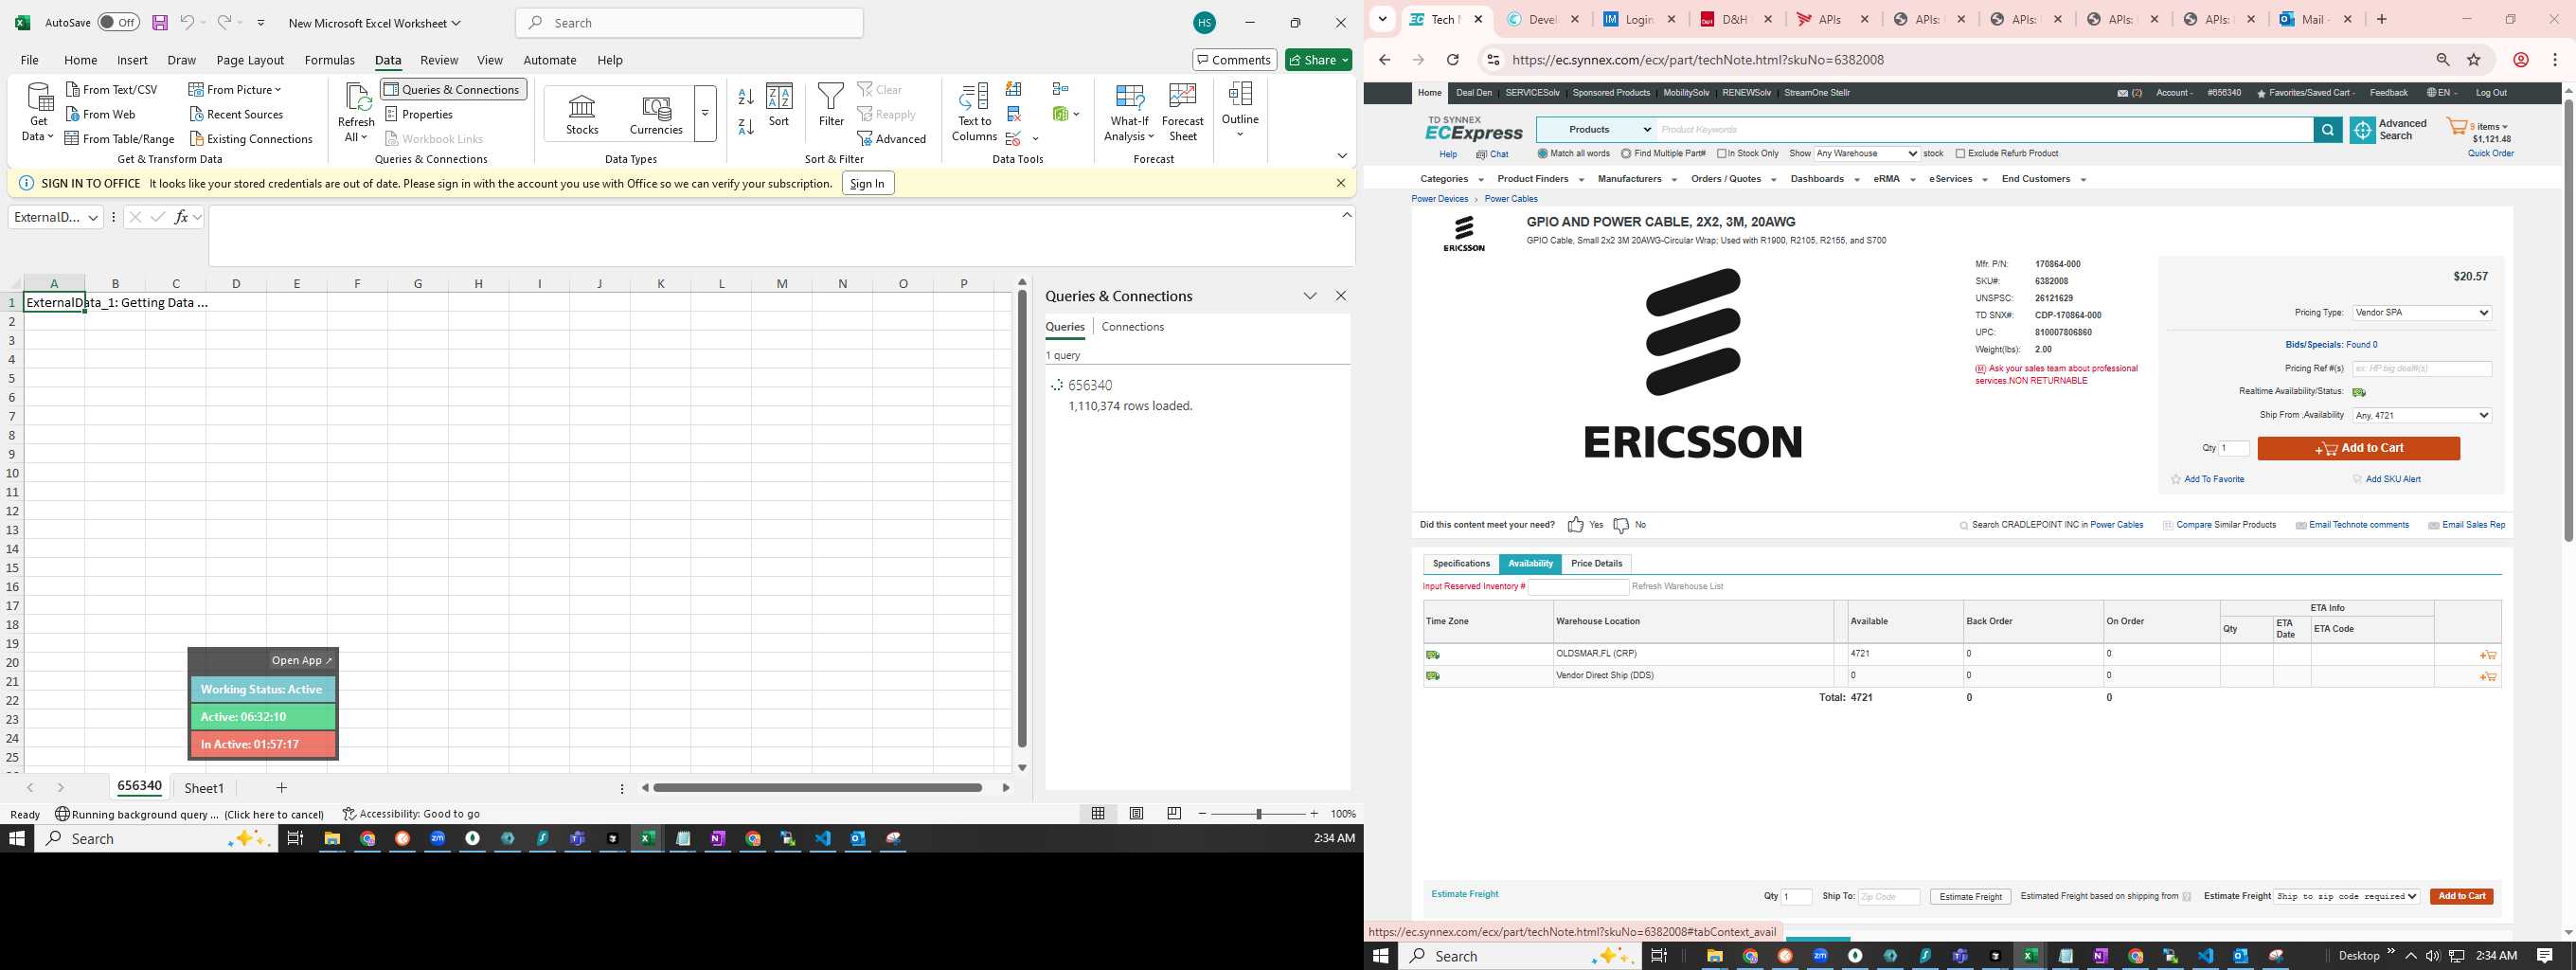Open the Price Details tab
The width and height of the screenshot is (2576, 970).
click(1596, 564)
